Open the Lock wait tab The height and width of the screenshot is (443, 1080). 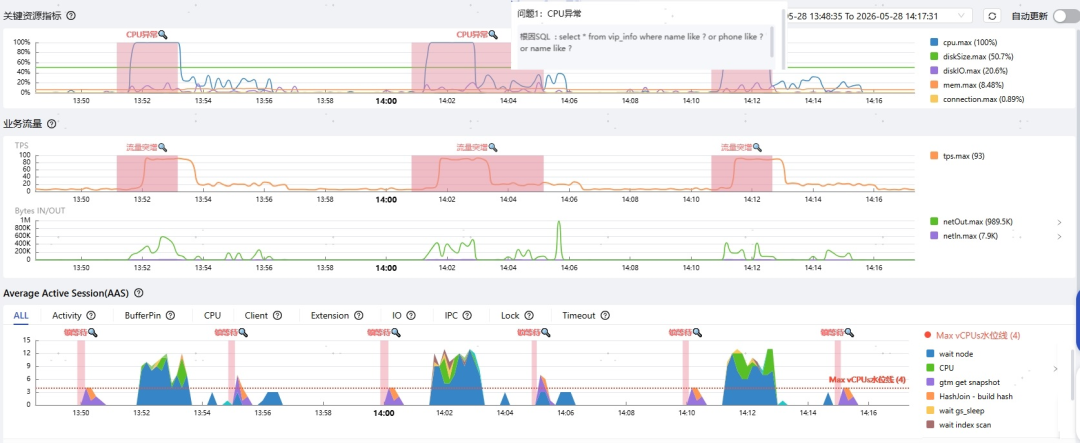click(x=510, y=316)
